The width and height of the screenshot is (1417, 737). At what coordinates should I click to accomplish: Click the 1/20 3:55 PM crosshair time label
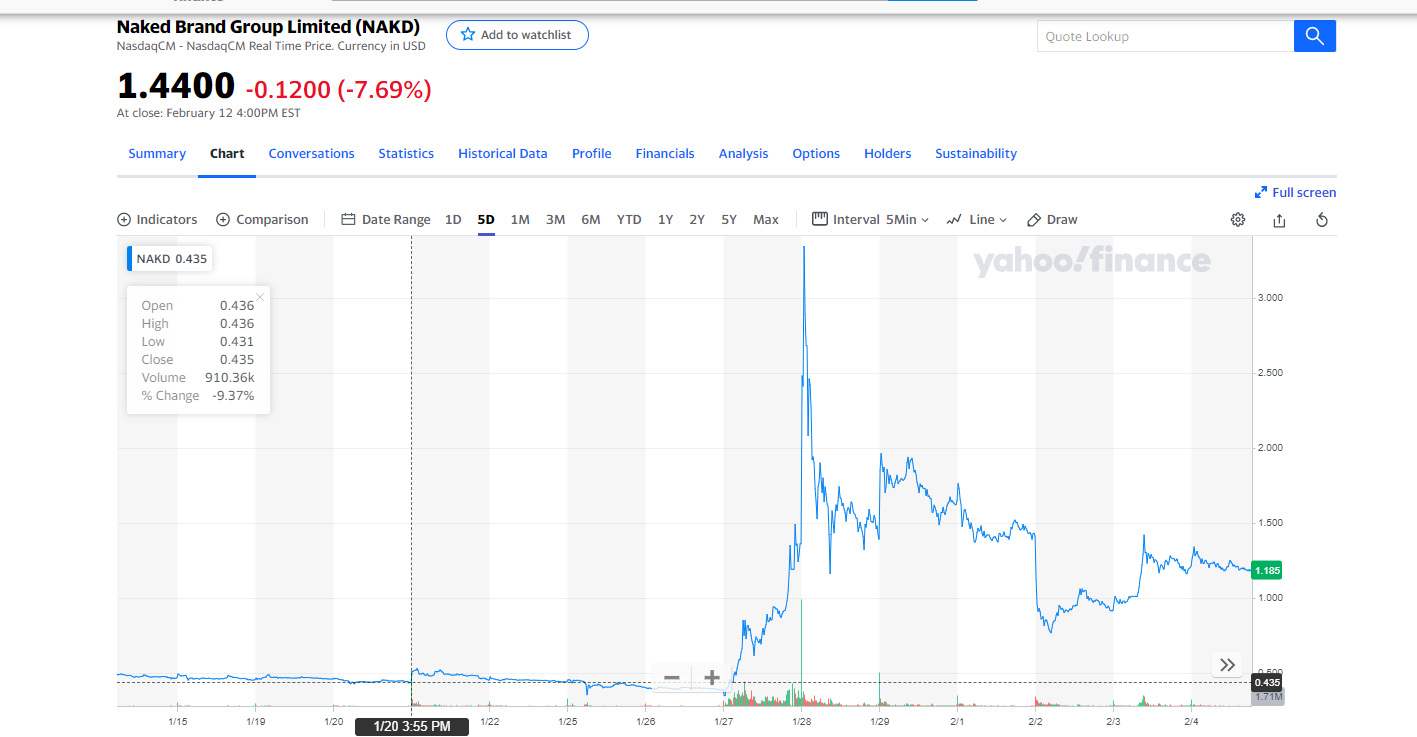(412, 726)
